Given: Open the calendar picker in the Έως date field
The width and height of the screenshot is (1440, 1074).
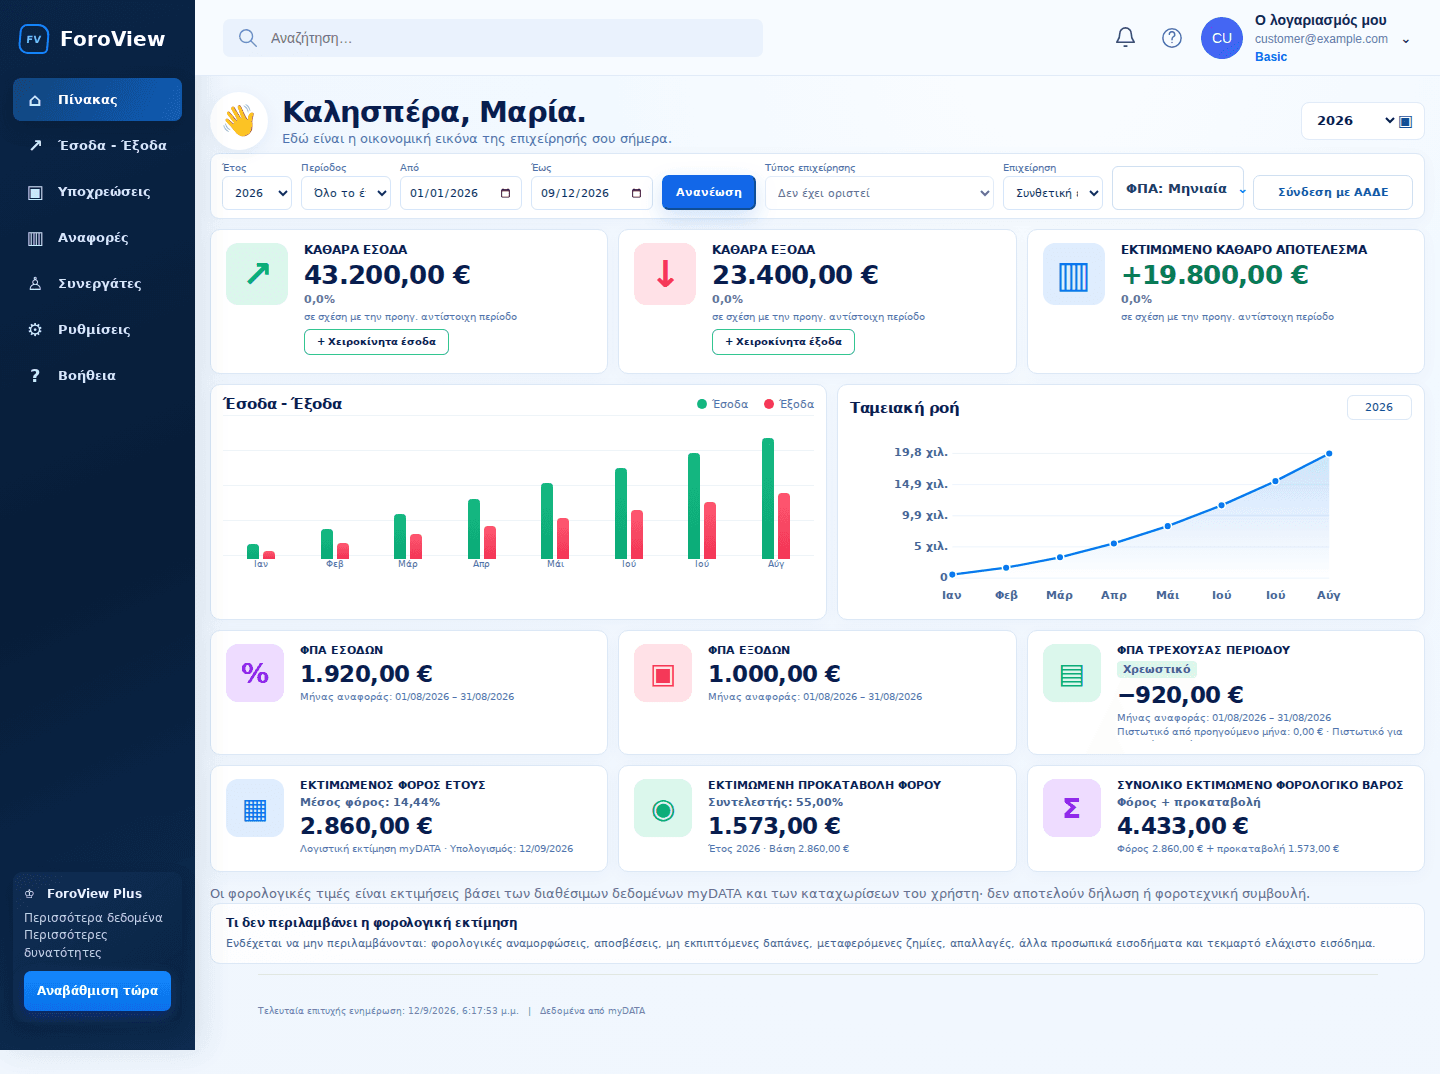Looking at the screenshot, I should coord(637,193).
